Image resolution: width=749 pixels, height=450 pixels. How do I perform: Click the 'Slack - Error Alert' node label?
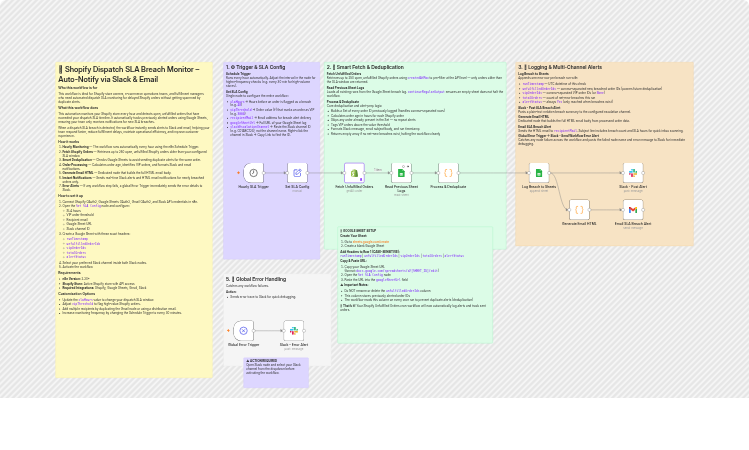pos(294,344)
